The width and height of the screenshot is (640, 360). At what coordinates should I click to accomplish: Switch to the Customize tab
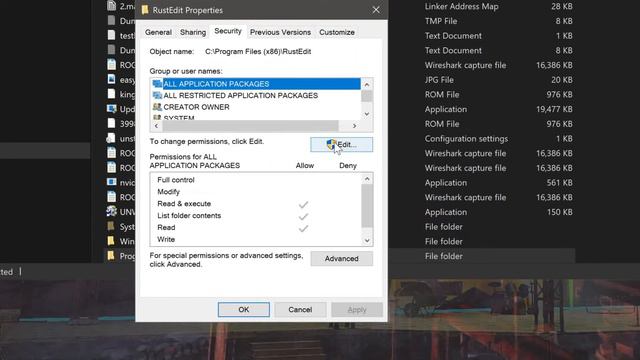(337, 32)
